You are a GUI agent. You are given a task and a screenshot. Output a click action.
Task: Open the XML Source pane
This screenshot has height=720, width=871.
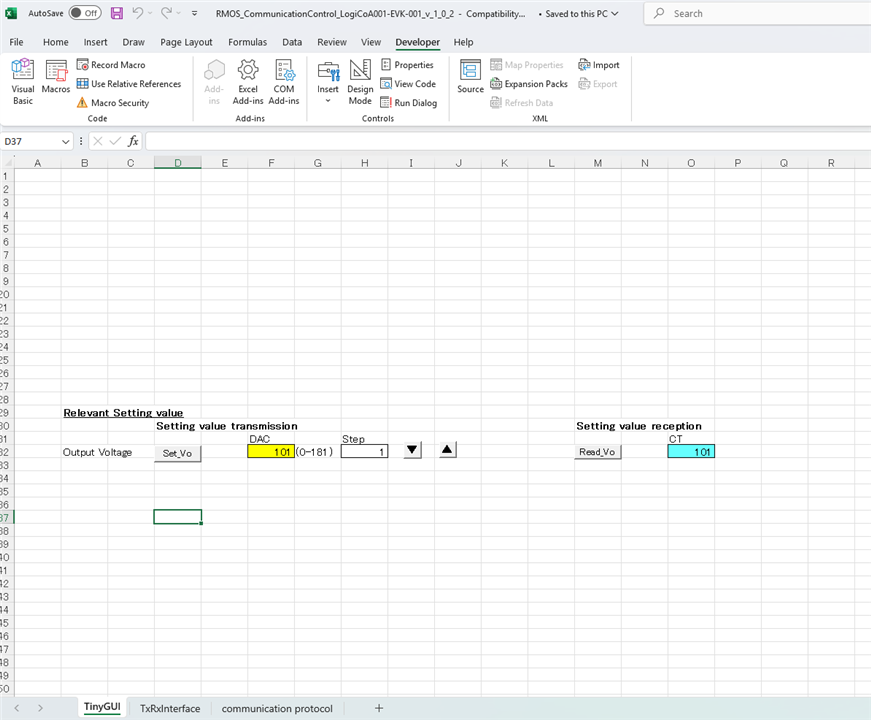tap(470, 76)
